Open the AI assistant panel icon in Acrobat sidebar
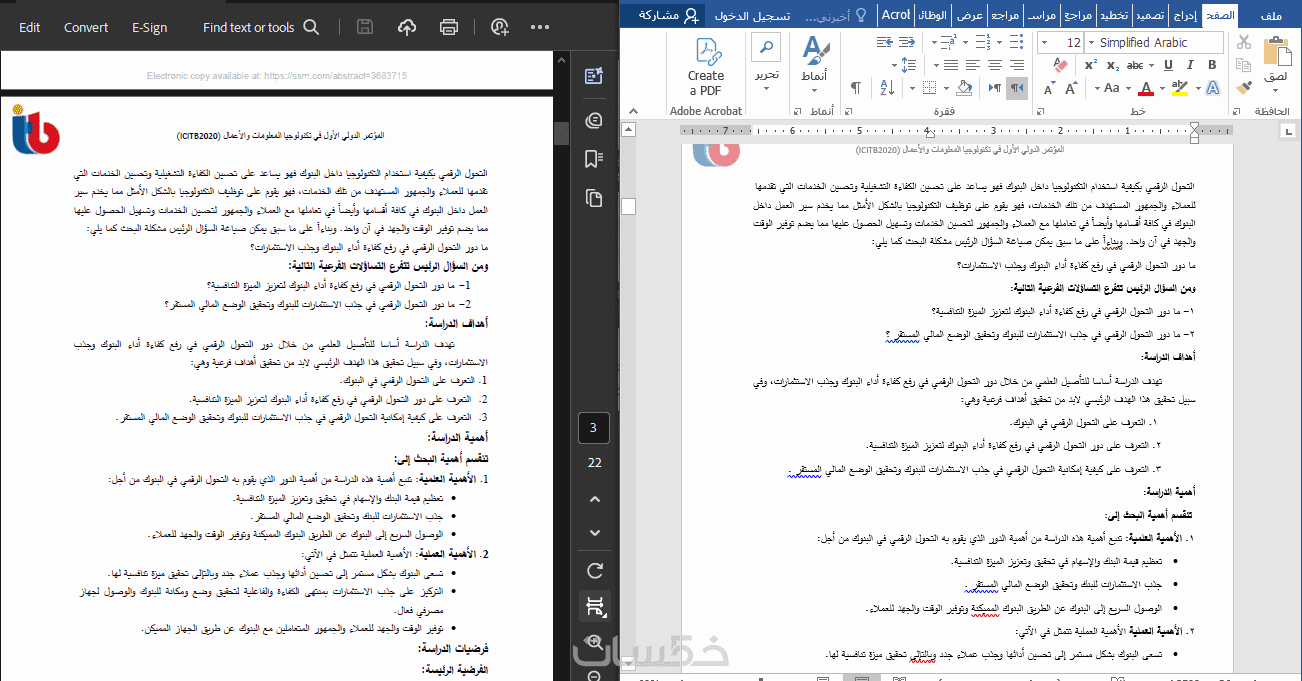Screen dimensions: 1302x681 (x=594, y=76)
